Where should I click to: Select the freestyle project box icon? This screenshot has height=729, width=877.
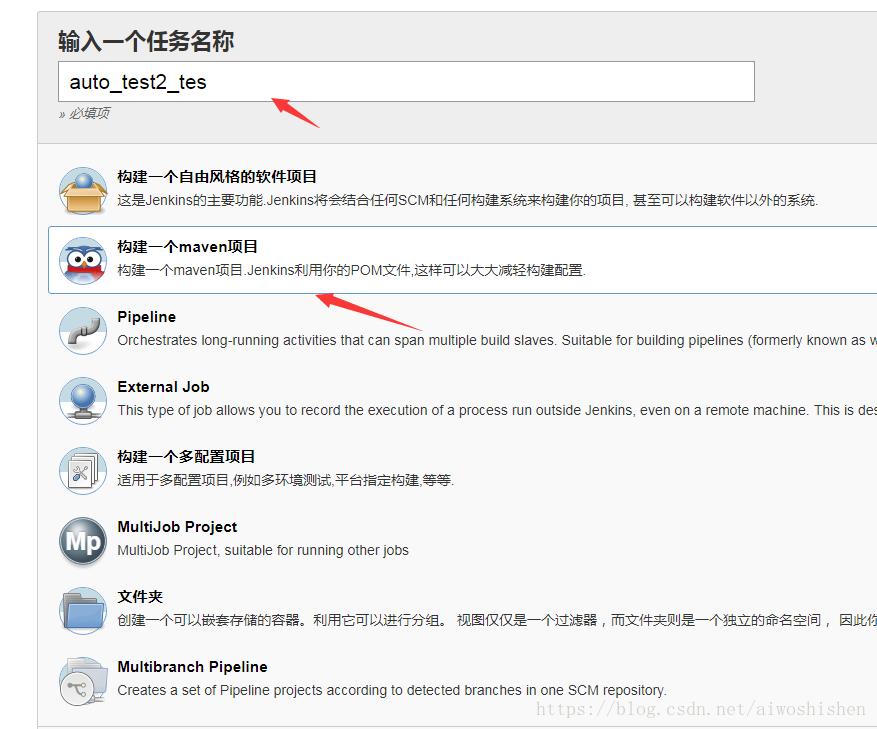point(83,191)
